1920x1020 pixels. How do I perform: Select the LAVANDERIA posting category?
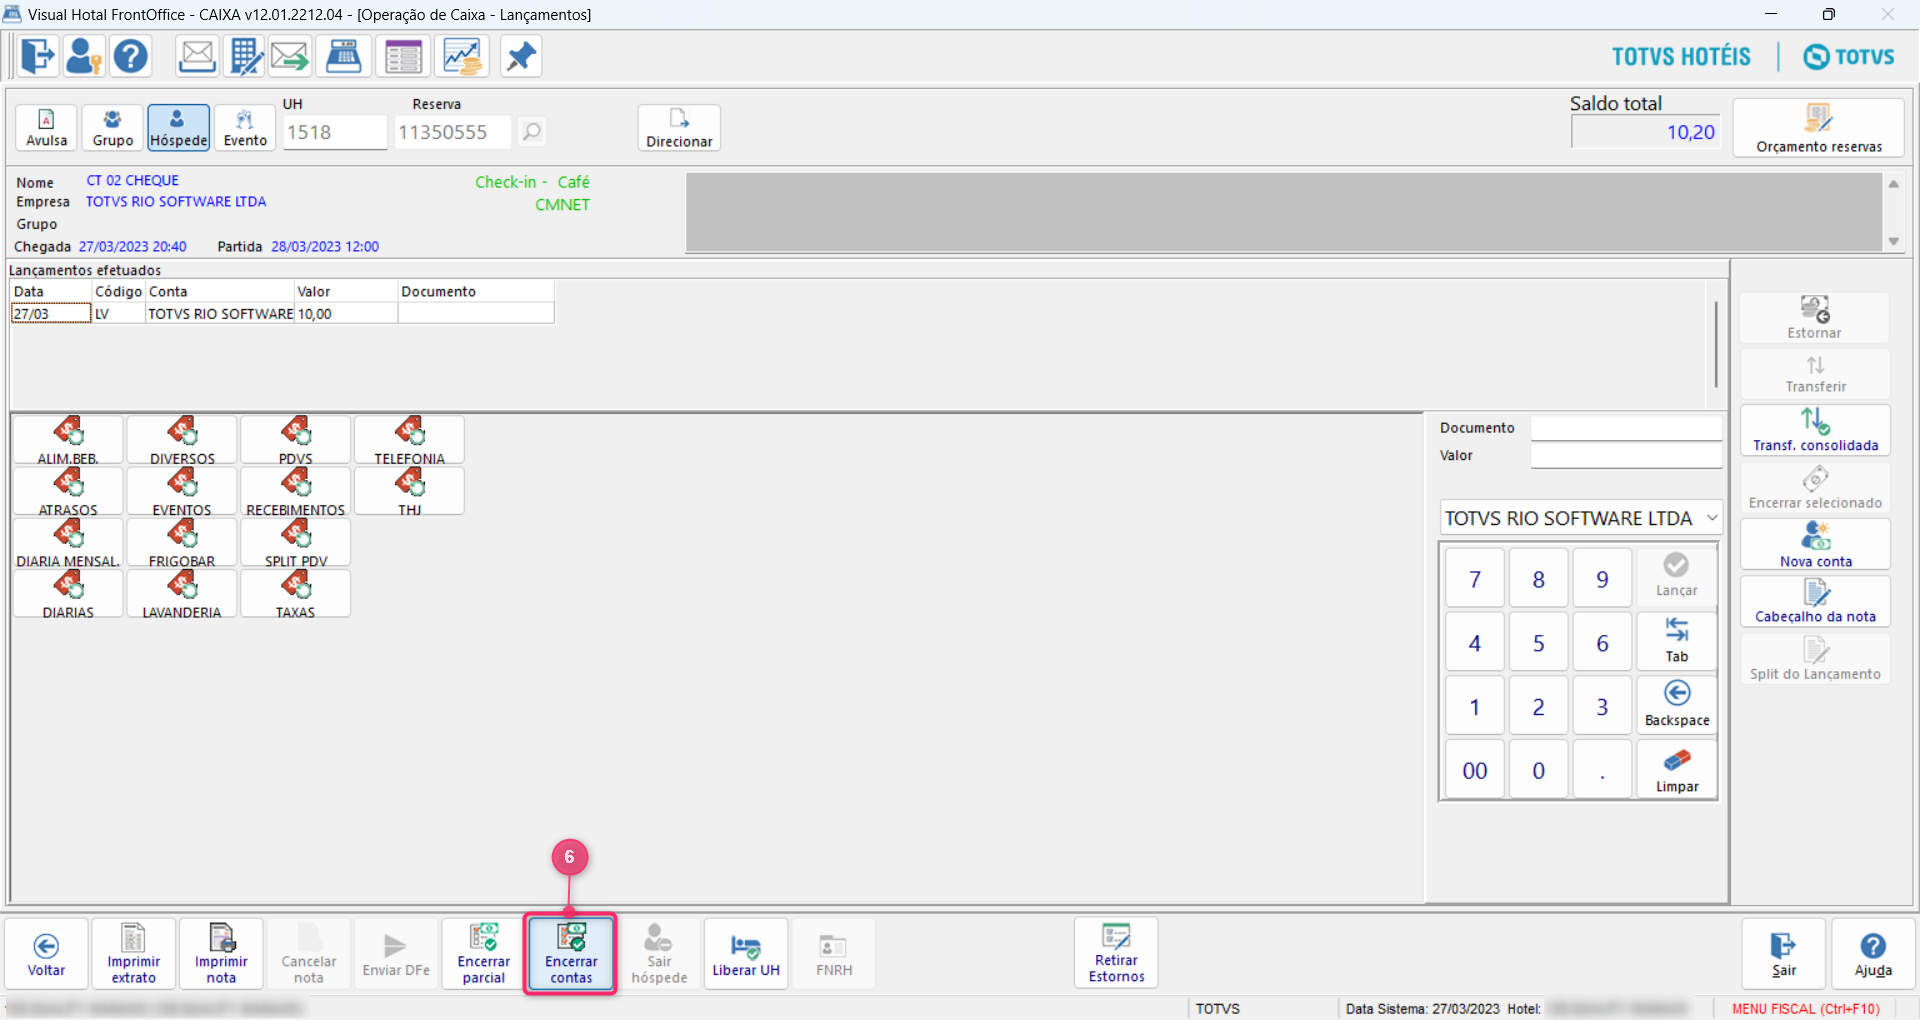pyautogui.click(x=182, y=593)
